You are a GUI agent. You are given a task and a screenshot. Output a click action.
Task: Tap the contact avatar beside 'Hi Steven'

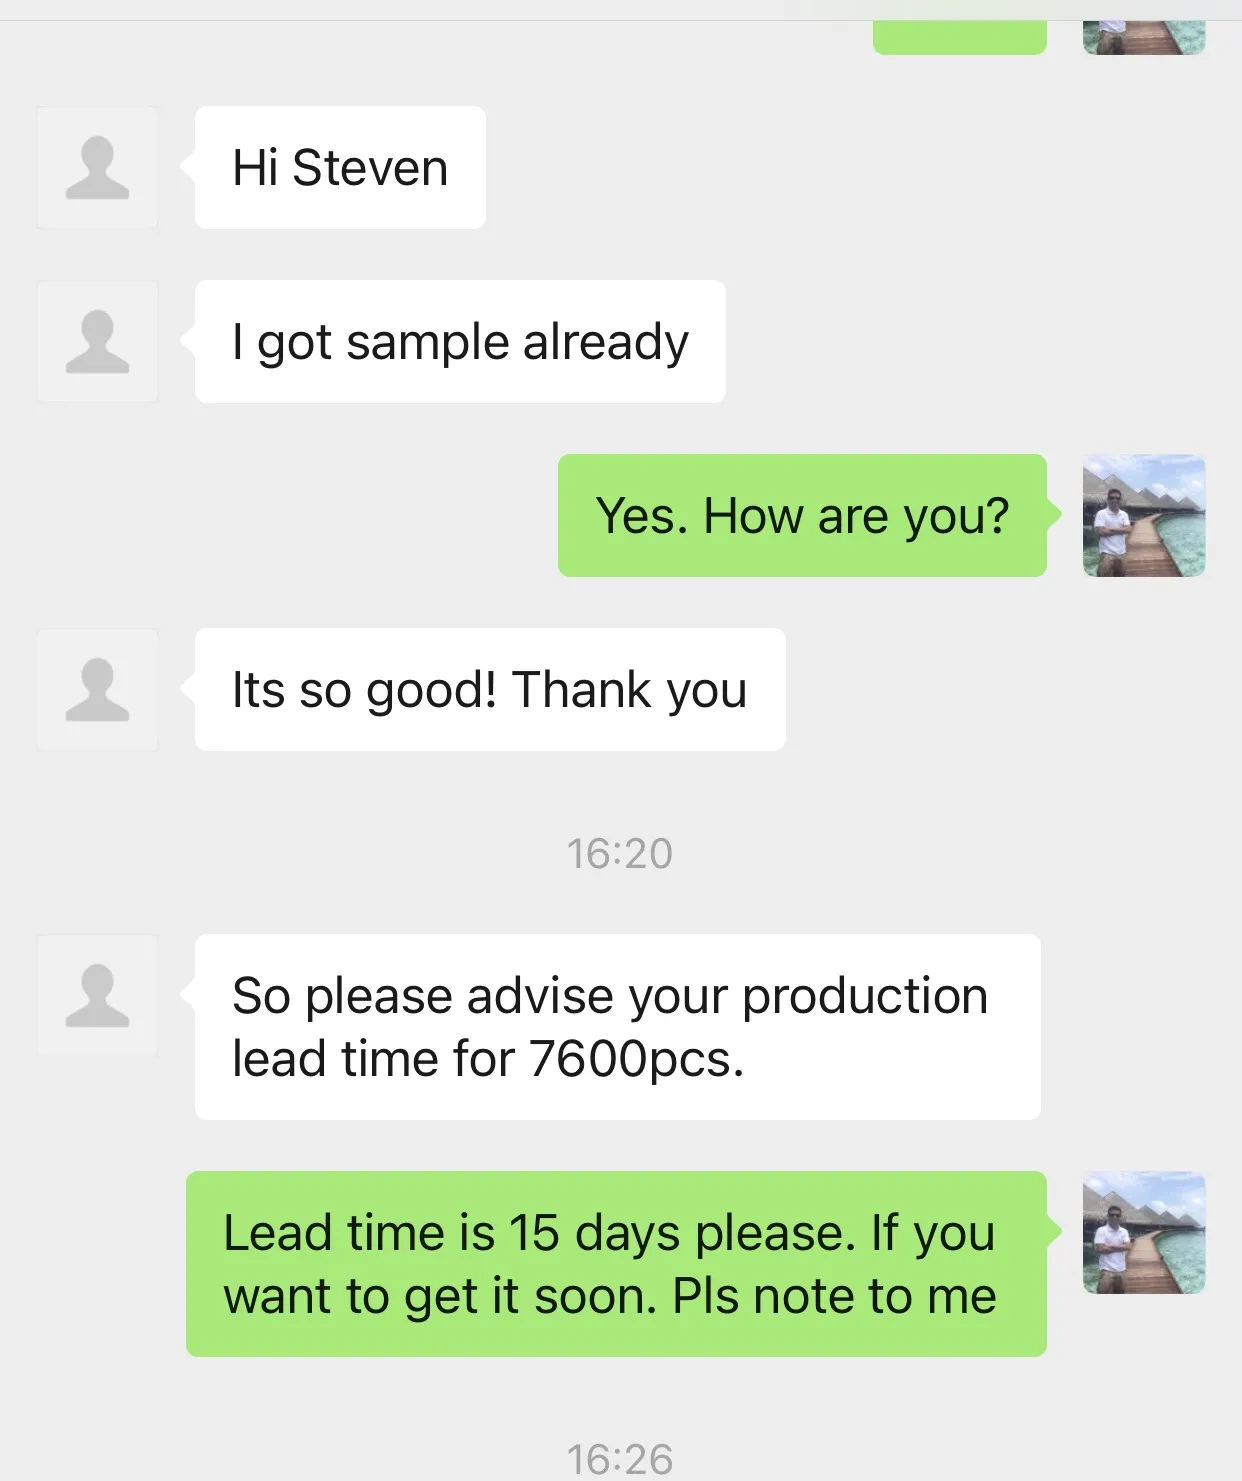tap(97, 168)
